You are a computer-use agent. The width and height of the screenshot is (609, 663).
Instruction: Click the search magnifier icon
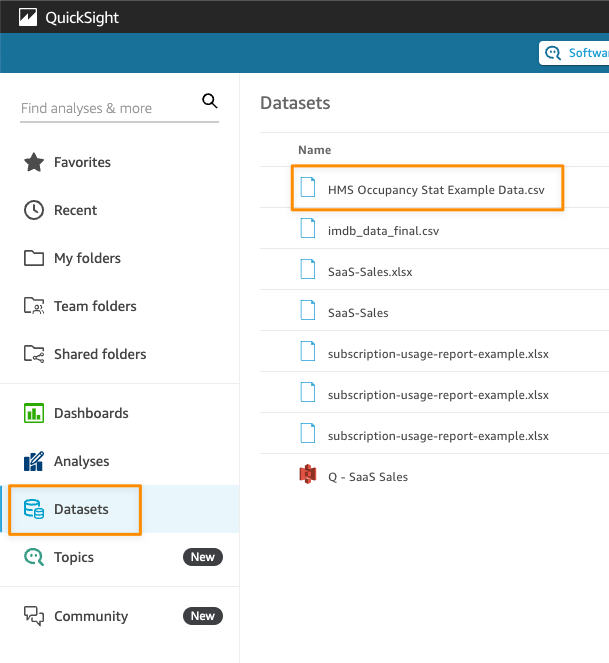pyautogui.click(x=210, y=101)
